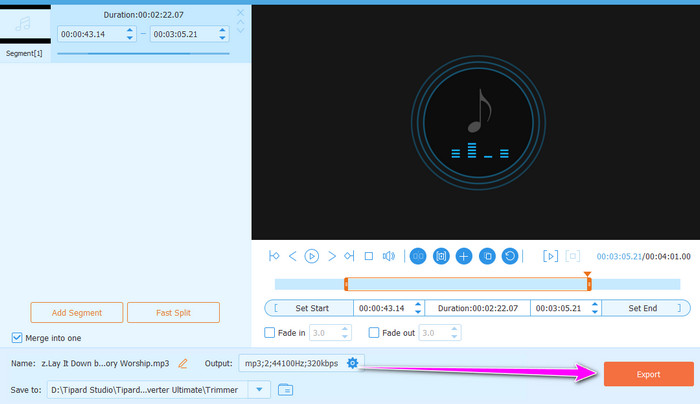This screenshot has width=700, height=404.
Task: Click the play segment bracket icon
Action: pos(550,256)
